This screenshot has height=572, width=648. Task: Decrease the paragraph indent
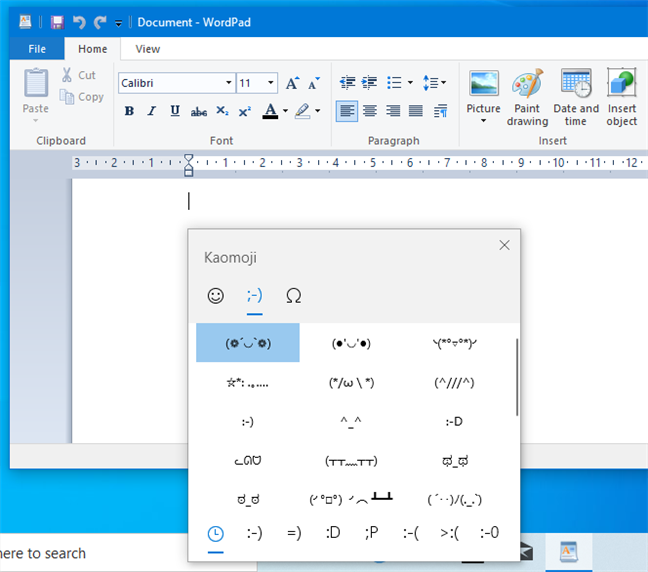[x=347, y=83]
